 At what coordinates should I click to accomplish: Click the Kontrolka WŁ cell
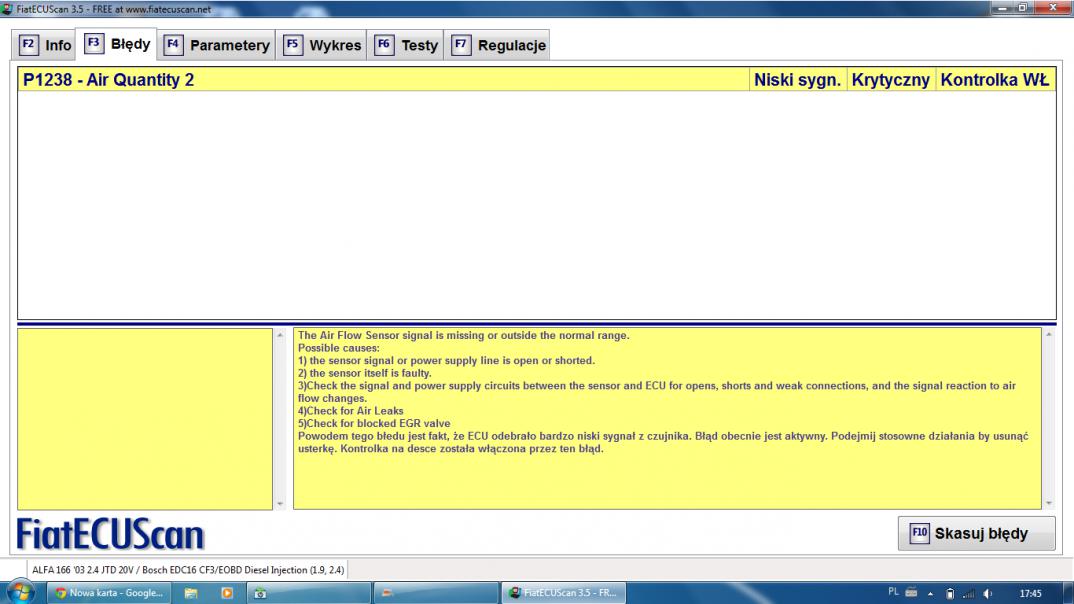coord(995,79)
